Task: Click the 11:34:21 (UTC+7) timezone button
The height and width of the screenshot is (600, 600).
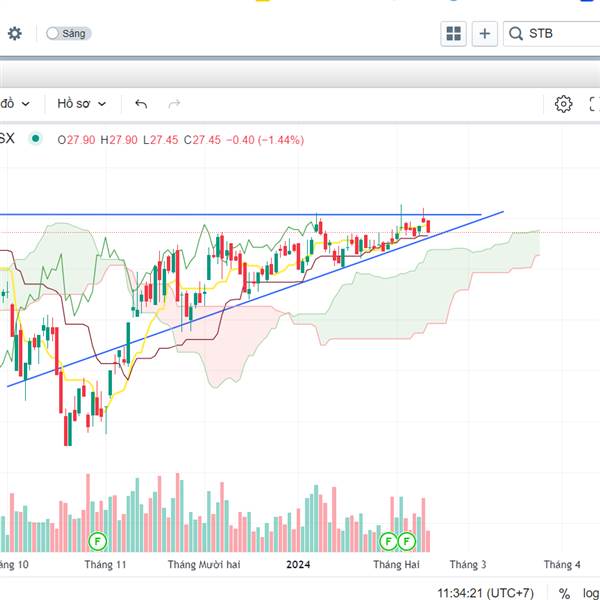Action: tap(485, 593)
